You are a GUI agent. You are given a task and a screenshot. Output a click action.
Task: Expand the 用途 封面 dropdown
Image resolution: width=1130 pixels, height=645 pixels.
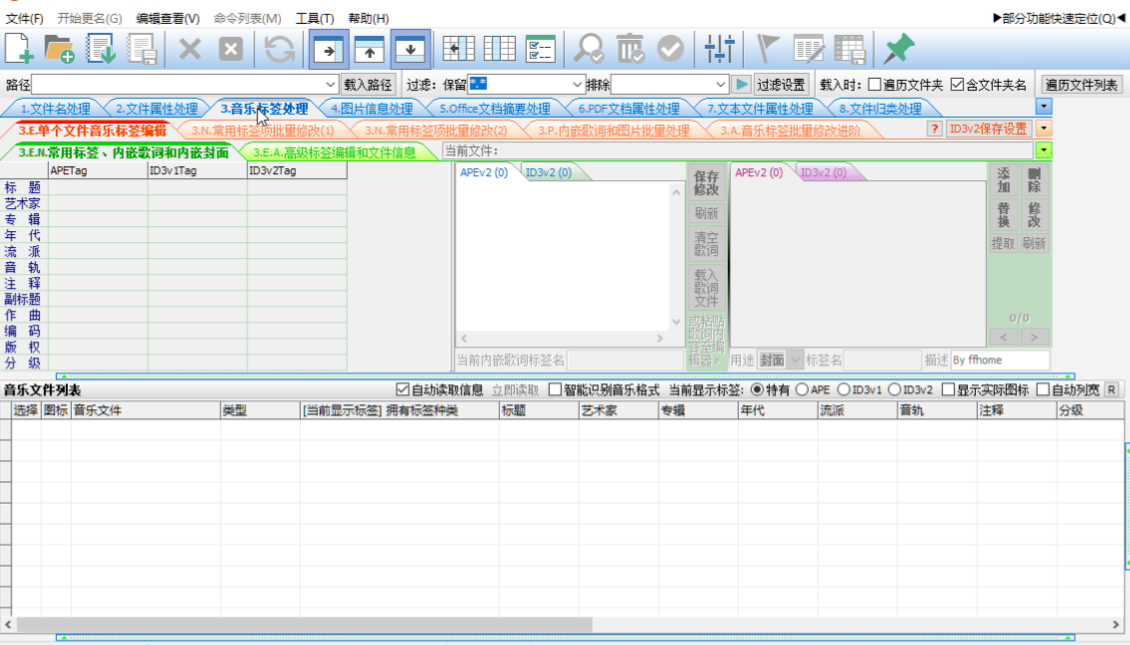[795, 360]
